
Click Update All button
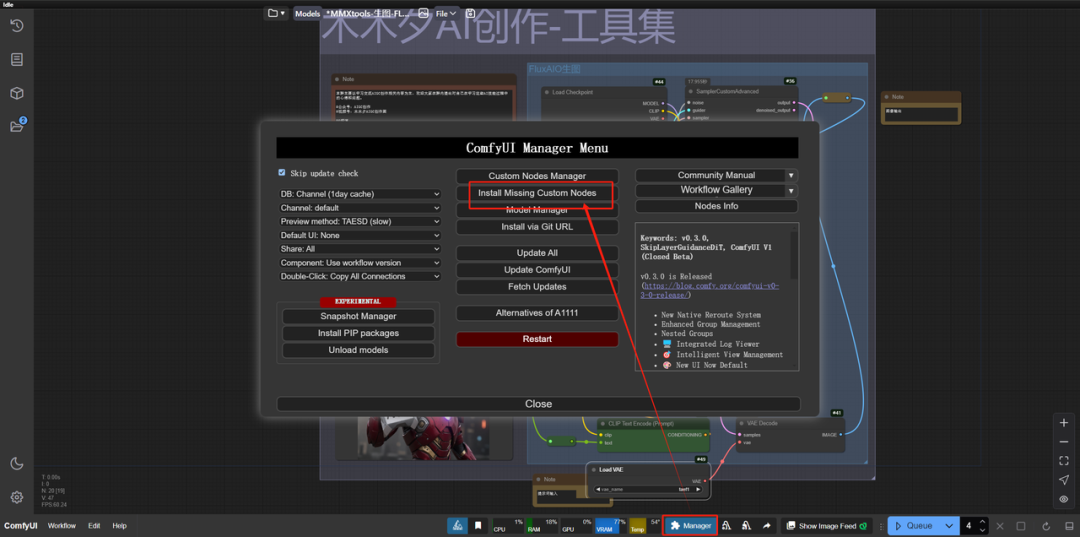537,253
